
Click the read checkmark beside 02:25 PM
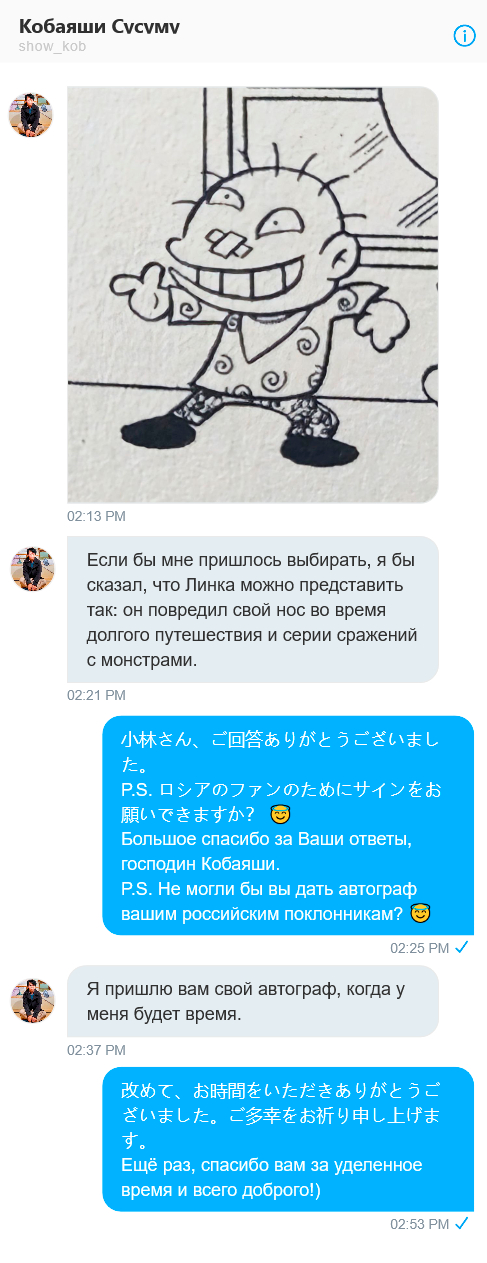tap(462, 946)
